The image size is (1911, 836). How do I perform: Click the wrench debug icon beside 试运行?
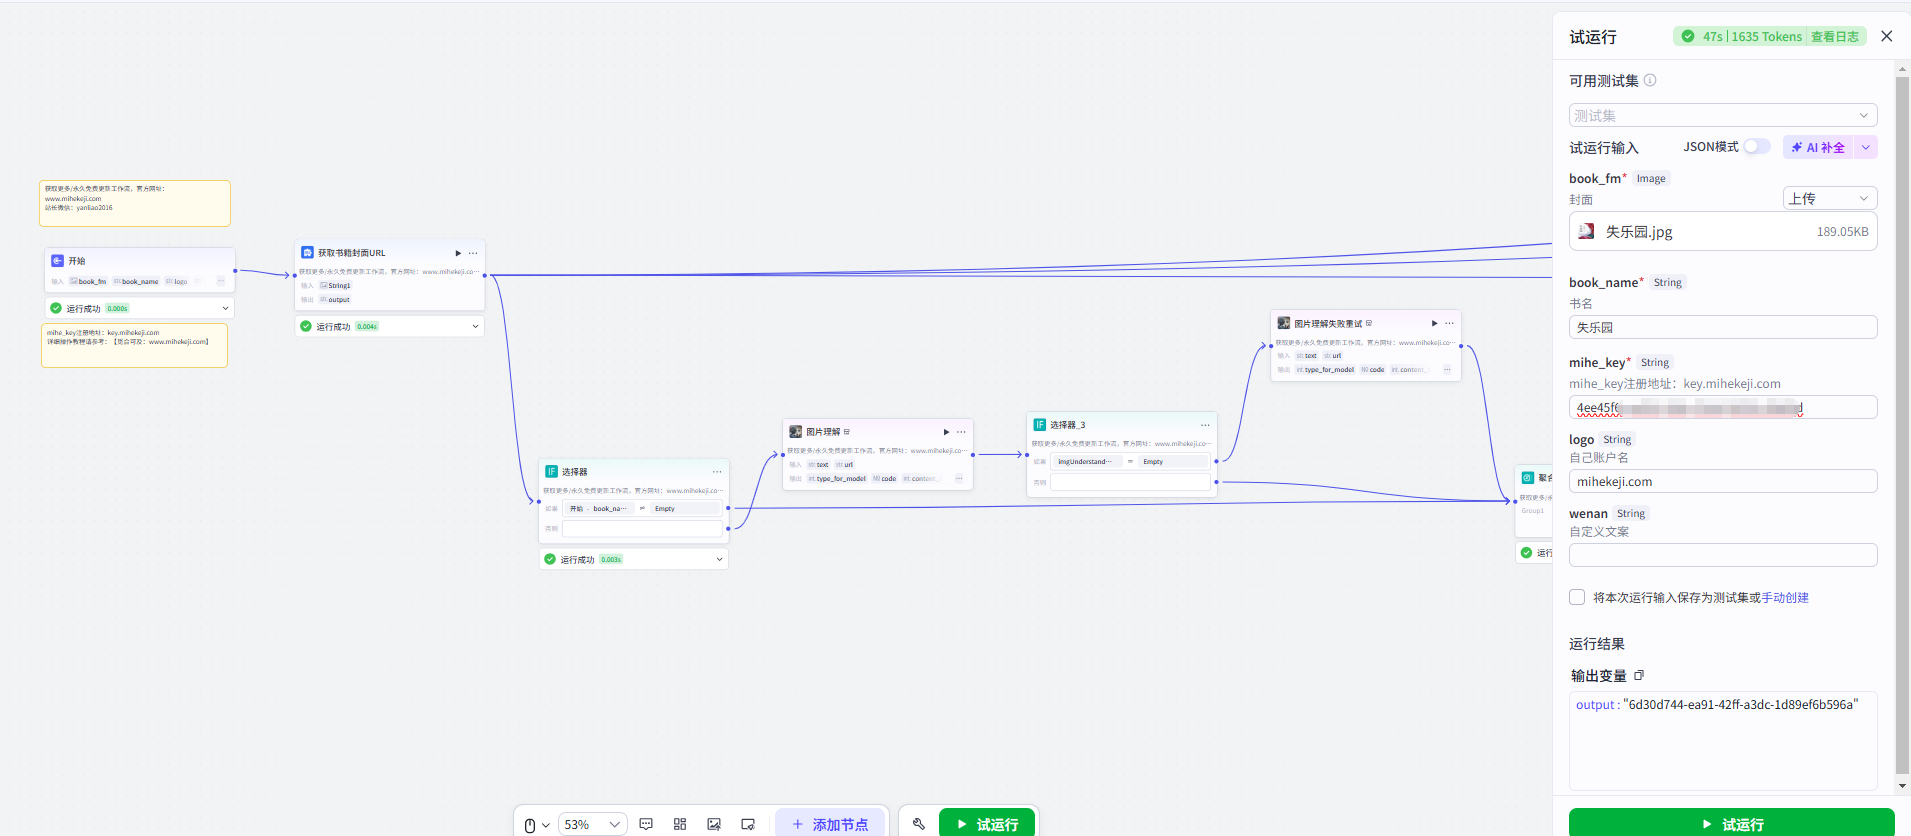pyautogui.click(x=919, y=824)
